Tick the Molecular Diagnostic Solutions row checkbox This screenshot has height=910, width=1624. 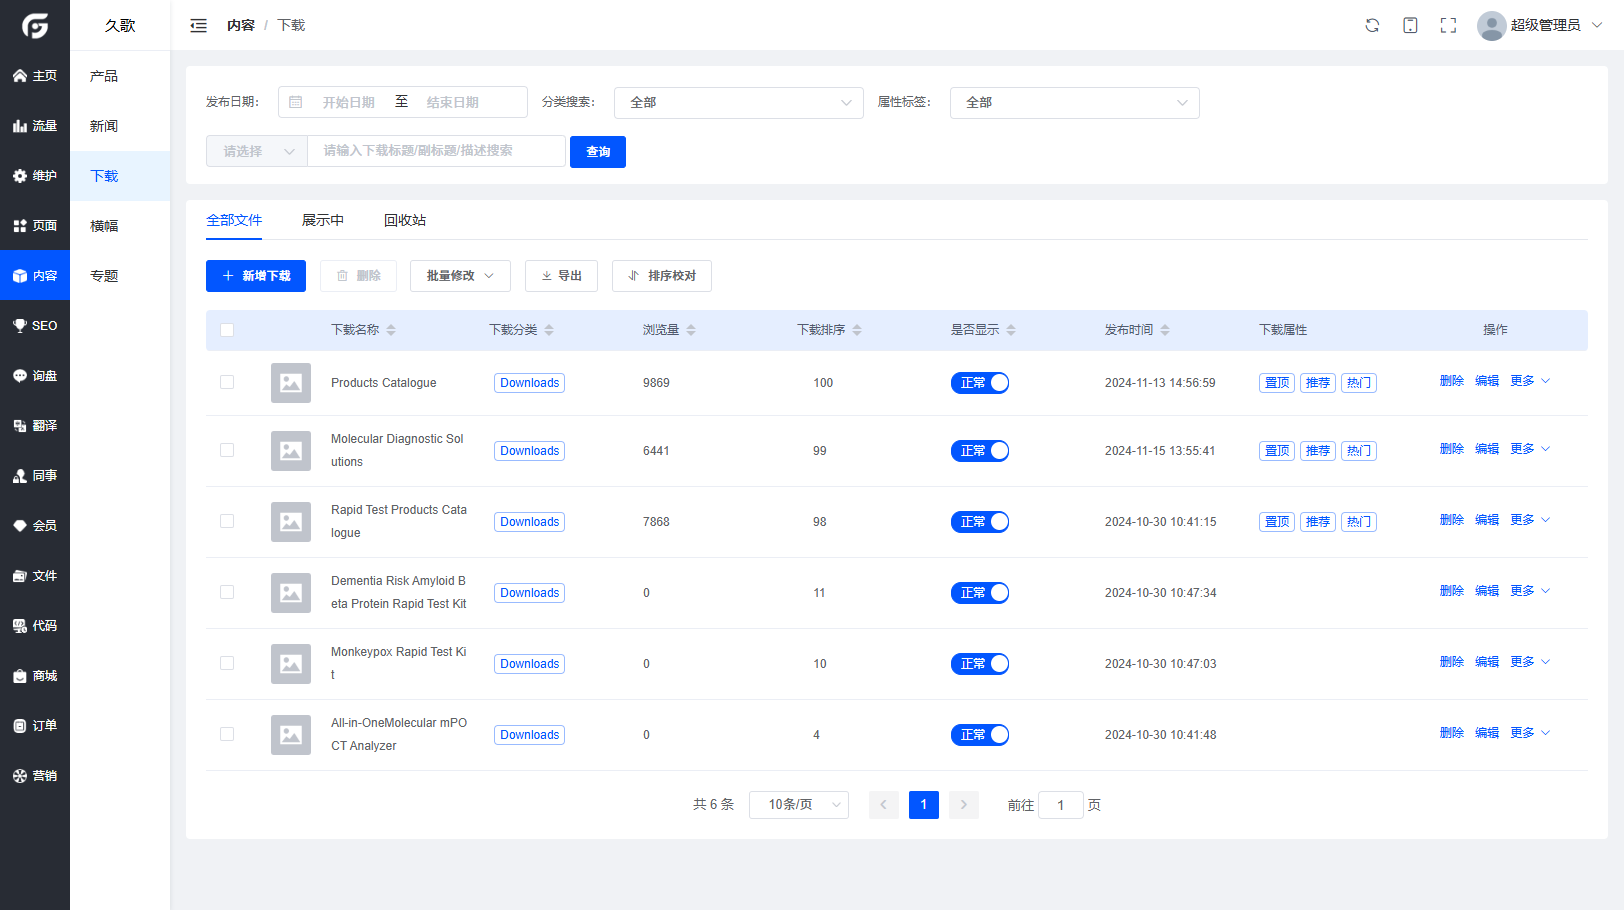point(227,450)
